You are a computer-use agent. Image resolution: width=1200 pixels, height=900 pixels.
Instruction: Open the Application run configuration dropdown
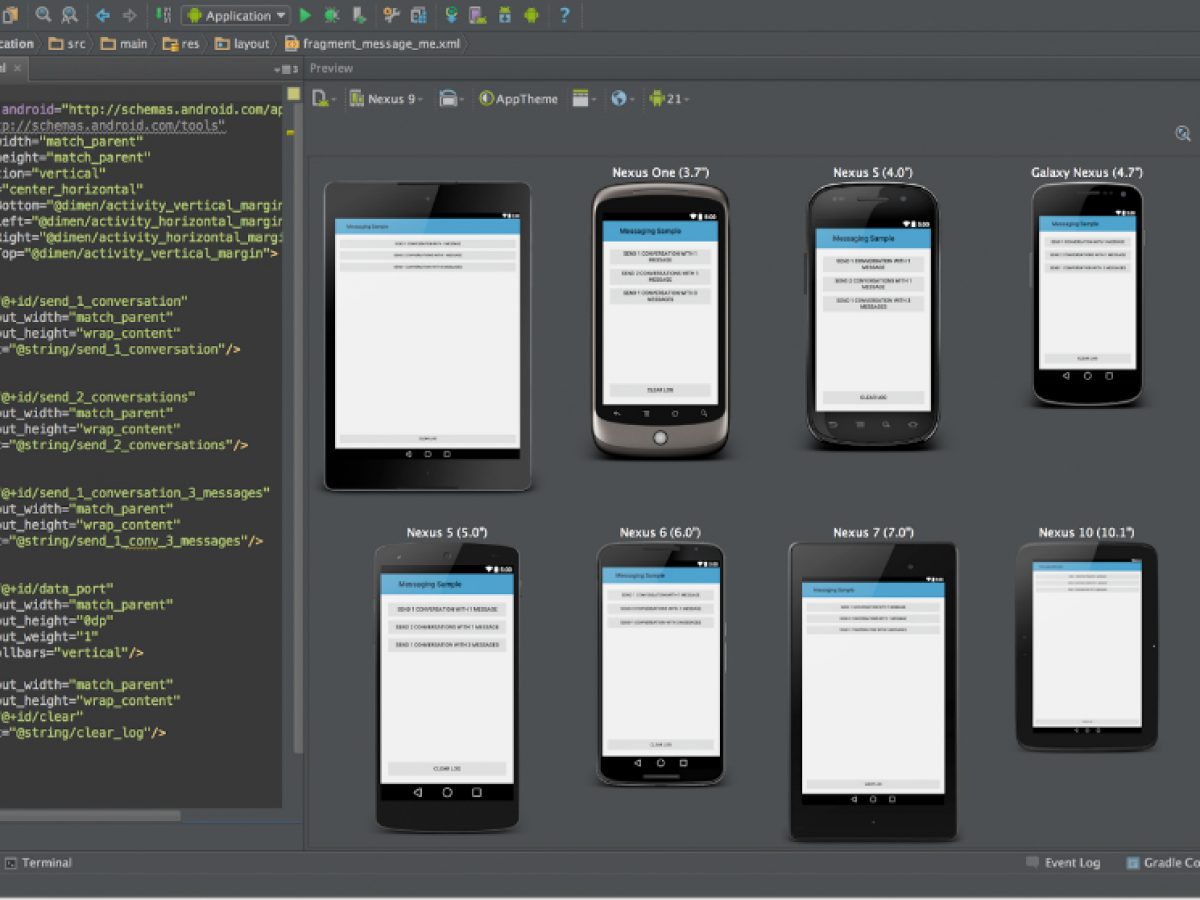coord(236,15)
